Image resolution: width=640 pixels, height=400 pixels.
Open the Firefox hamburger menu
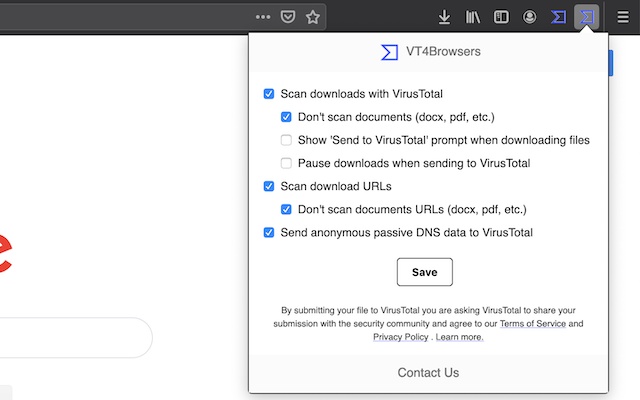(622, 17)
